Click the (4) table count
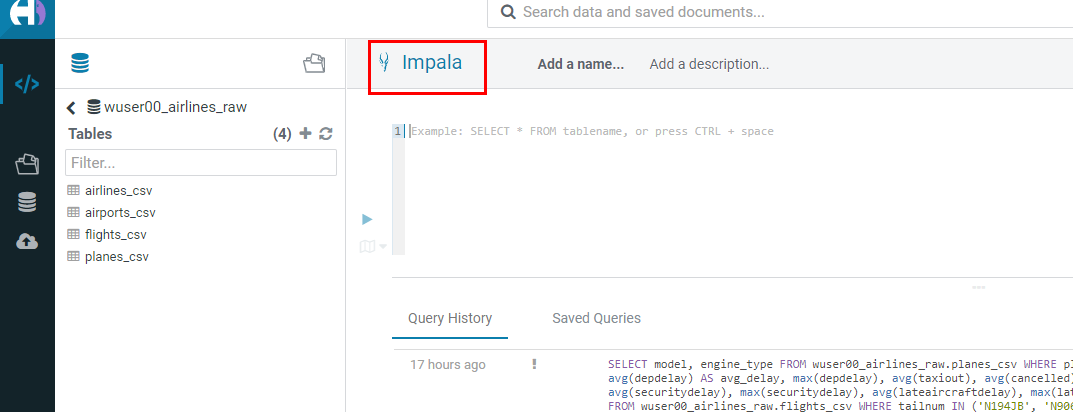1073x412 pixels. 282,134
